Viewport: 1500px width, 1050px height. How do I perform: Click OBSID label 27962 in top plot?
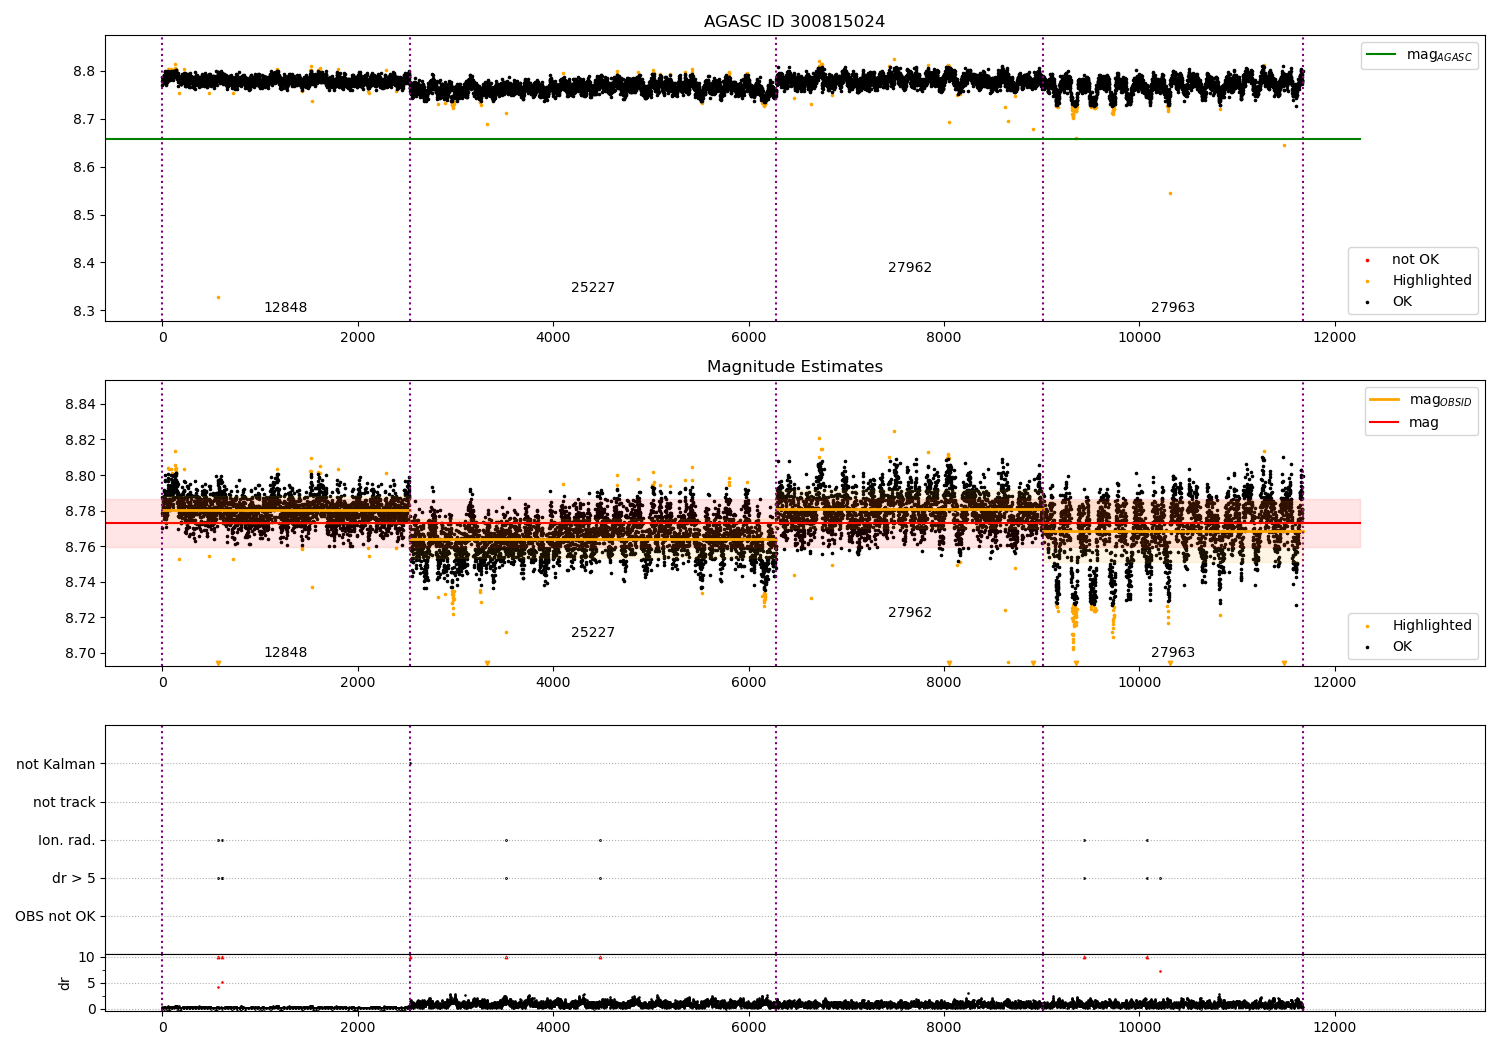[910, 268]
